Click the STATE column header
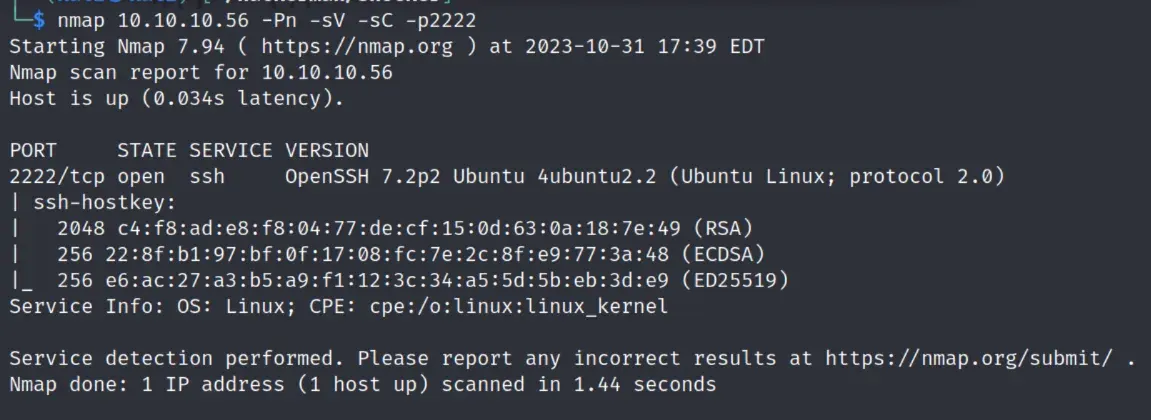The image size is (1151, 420). (147, 150)
